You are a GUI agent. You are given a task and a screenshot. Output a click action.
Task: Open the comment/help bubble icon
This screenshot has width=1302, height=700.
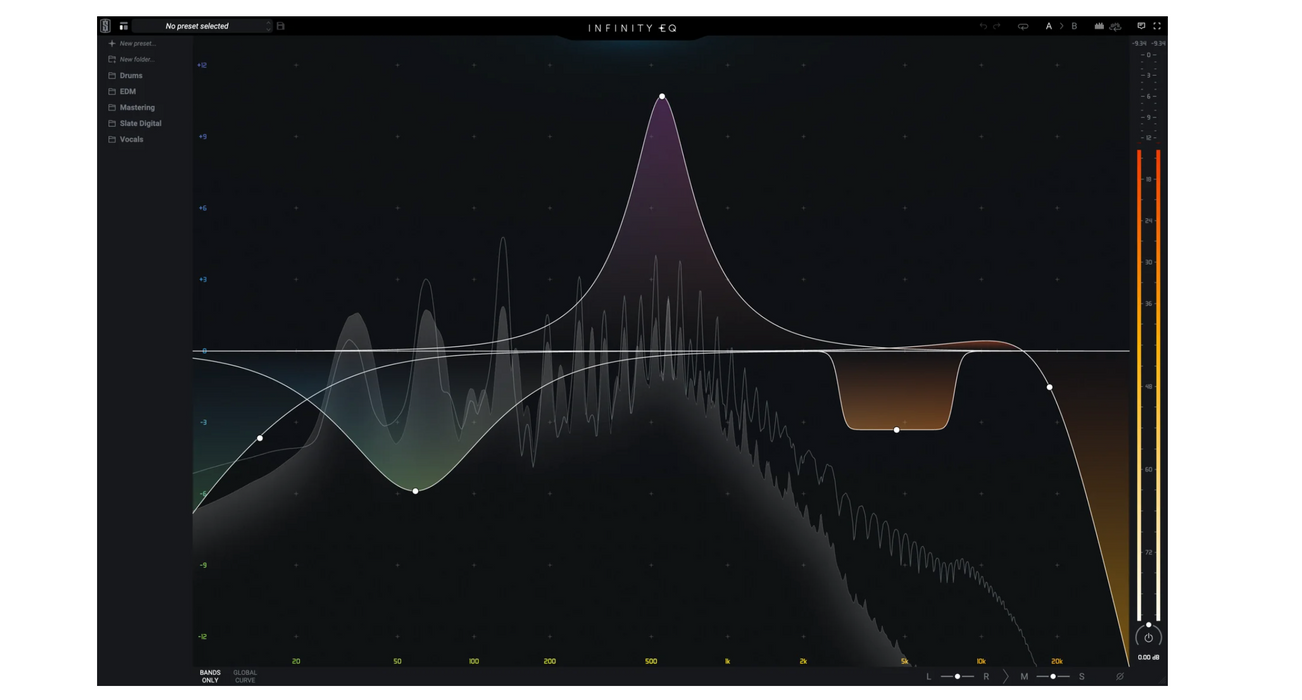(x=1141, y=26)
